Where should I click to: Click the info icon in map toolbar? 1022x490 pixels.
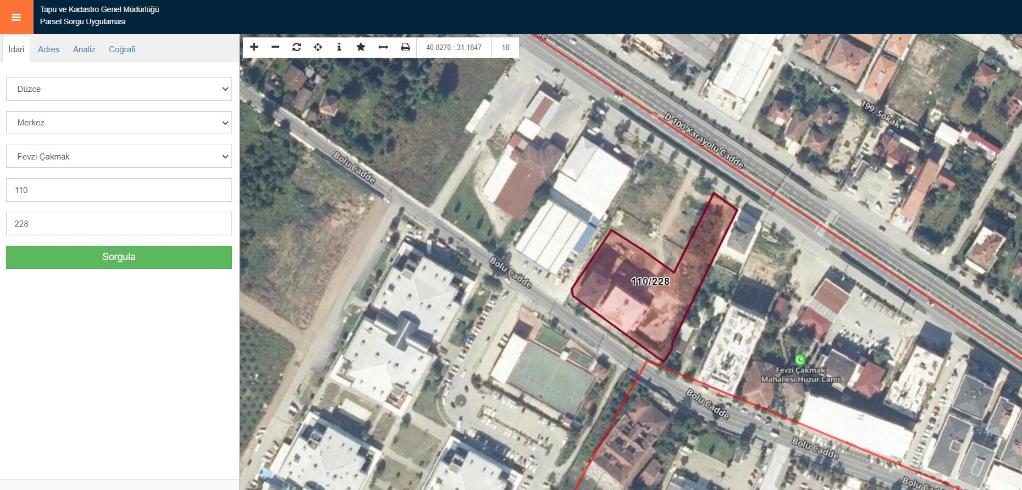(339, 47)
